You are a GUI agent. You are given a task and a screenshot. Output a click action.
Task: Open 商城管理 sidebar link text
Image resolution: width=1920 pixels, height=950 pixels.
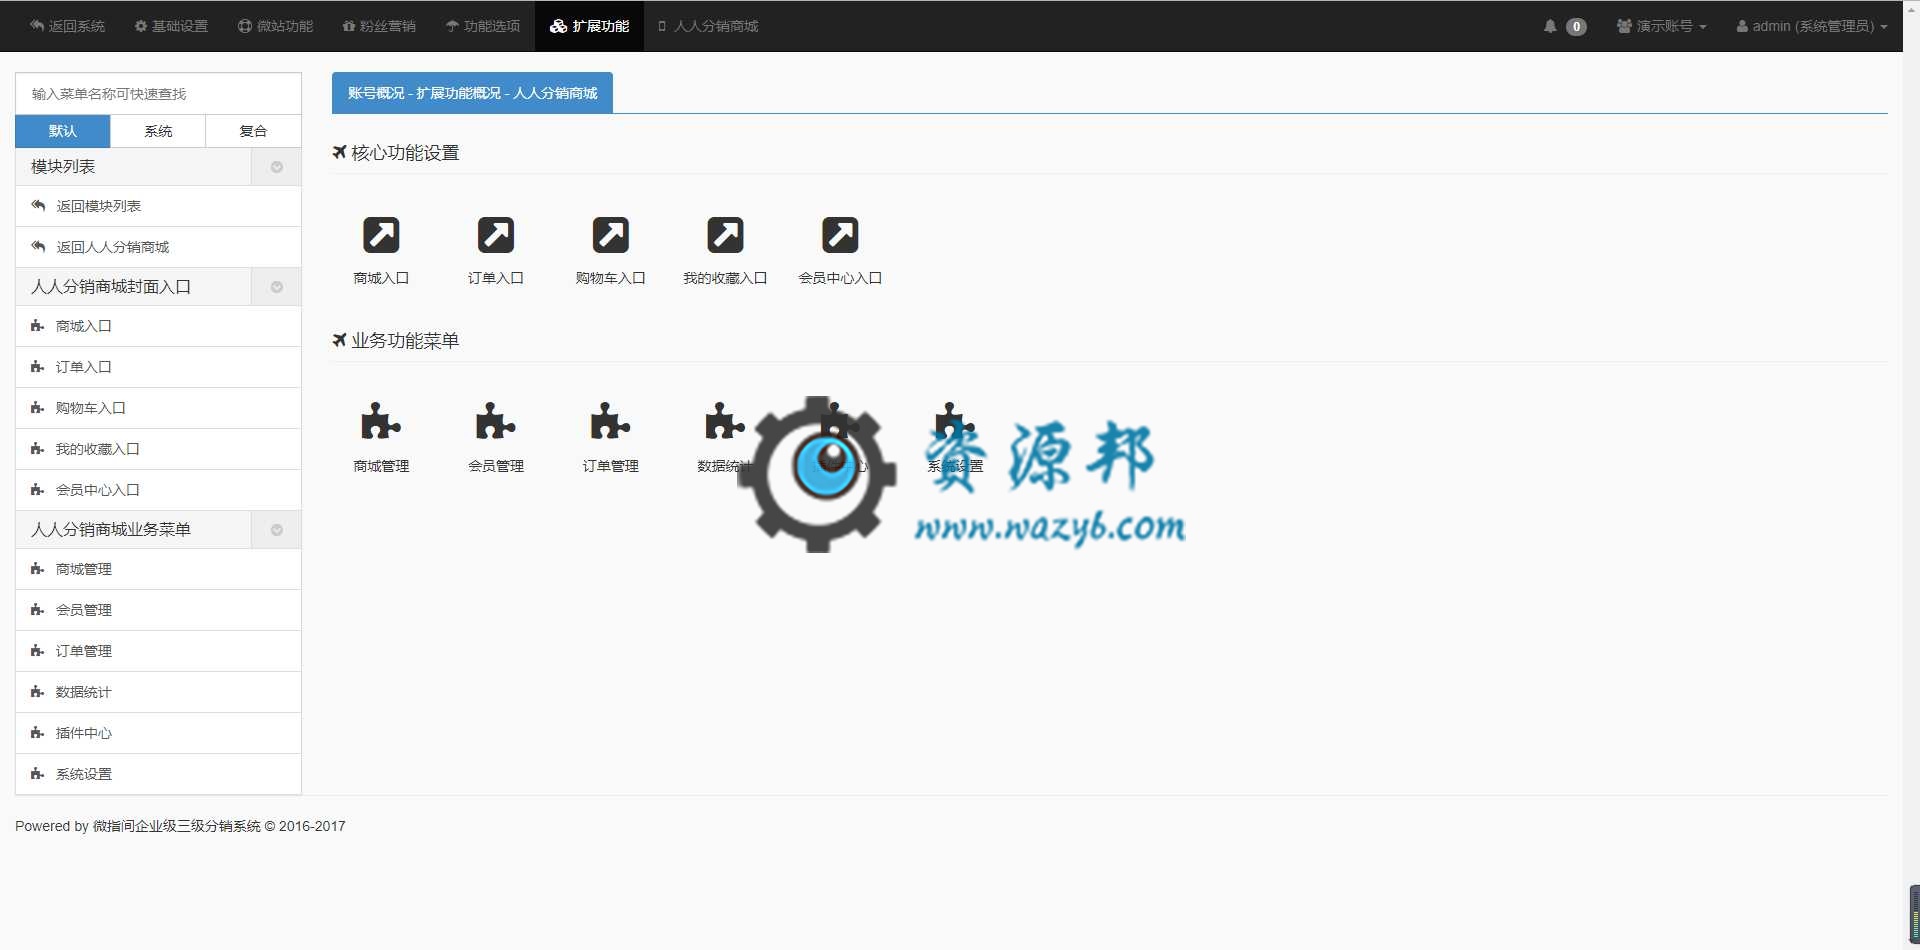tap(84, 569)
